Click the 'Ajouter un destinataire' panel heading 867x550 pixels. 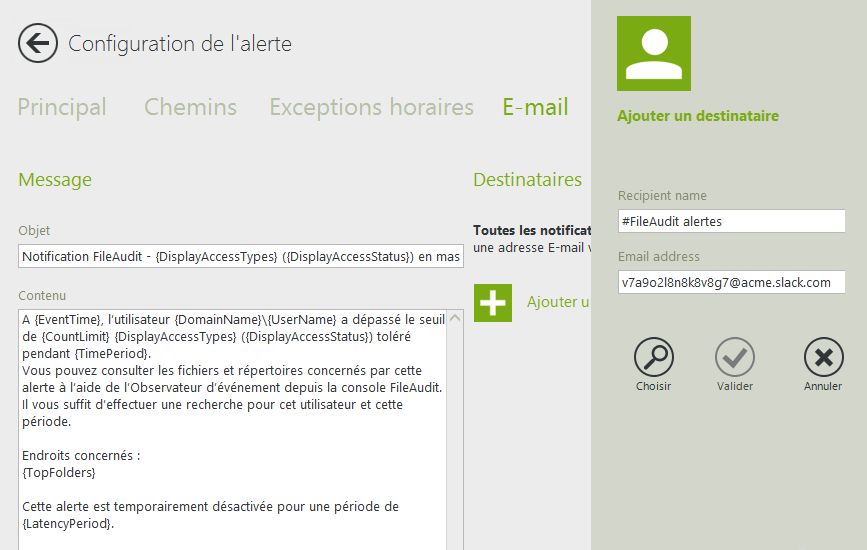tap(698, 116)
